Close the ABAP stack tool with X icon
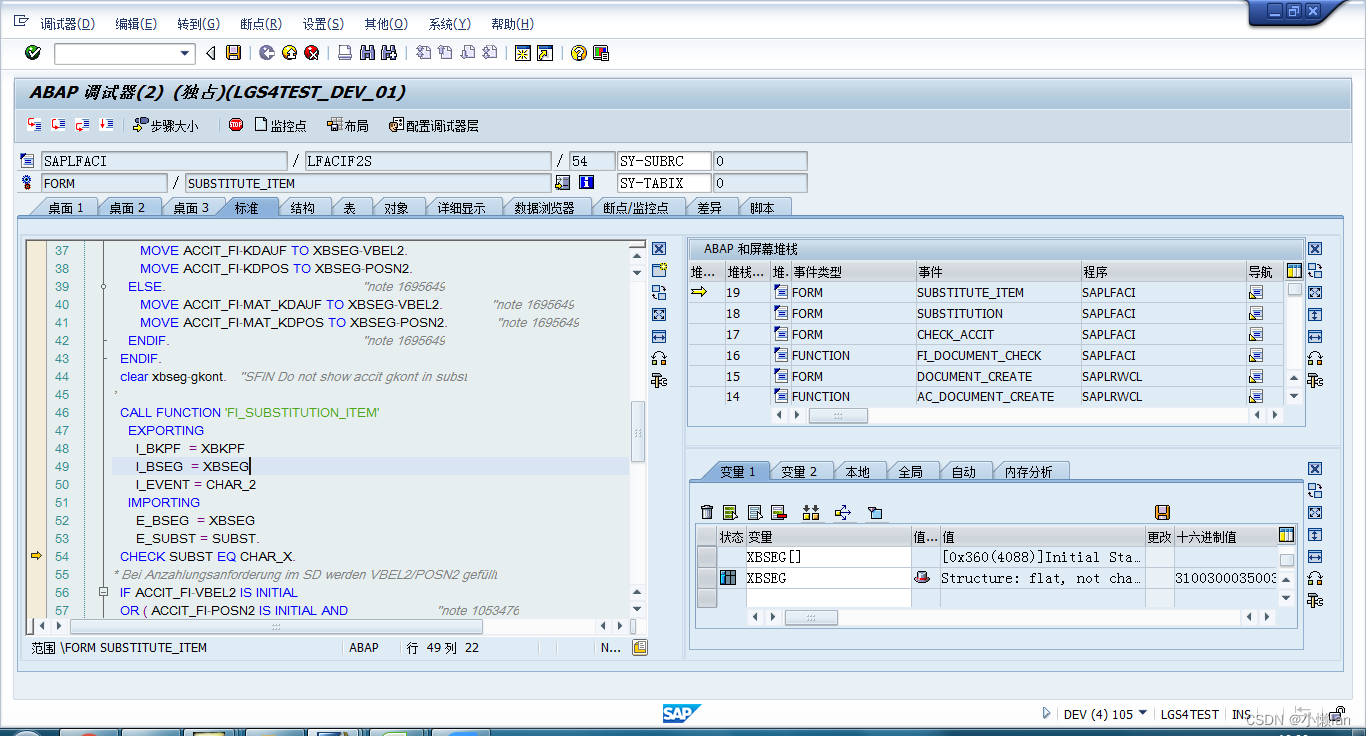The width and height of the screenshot is (1366, 736). coord(1315,248)
